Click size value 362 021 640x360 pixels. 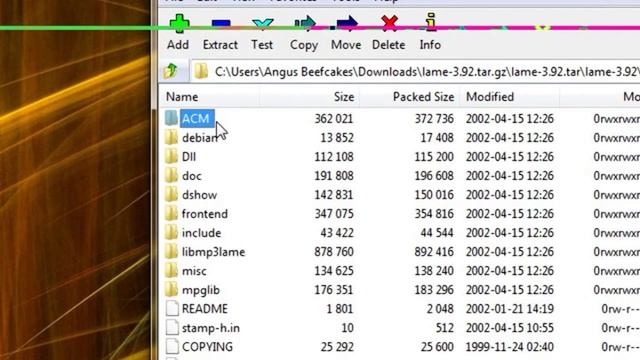pyautogui.click(x=334, y=119)
